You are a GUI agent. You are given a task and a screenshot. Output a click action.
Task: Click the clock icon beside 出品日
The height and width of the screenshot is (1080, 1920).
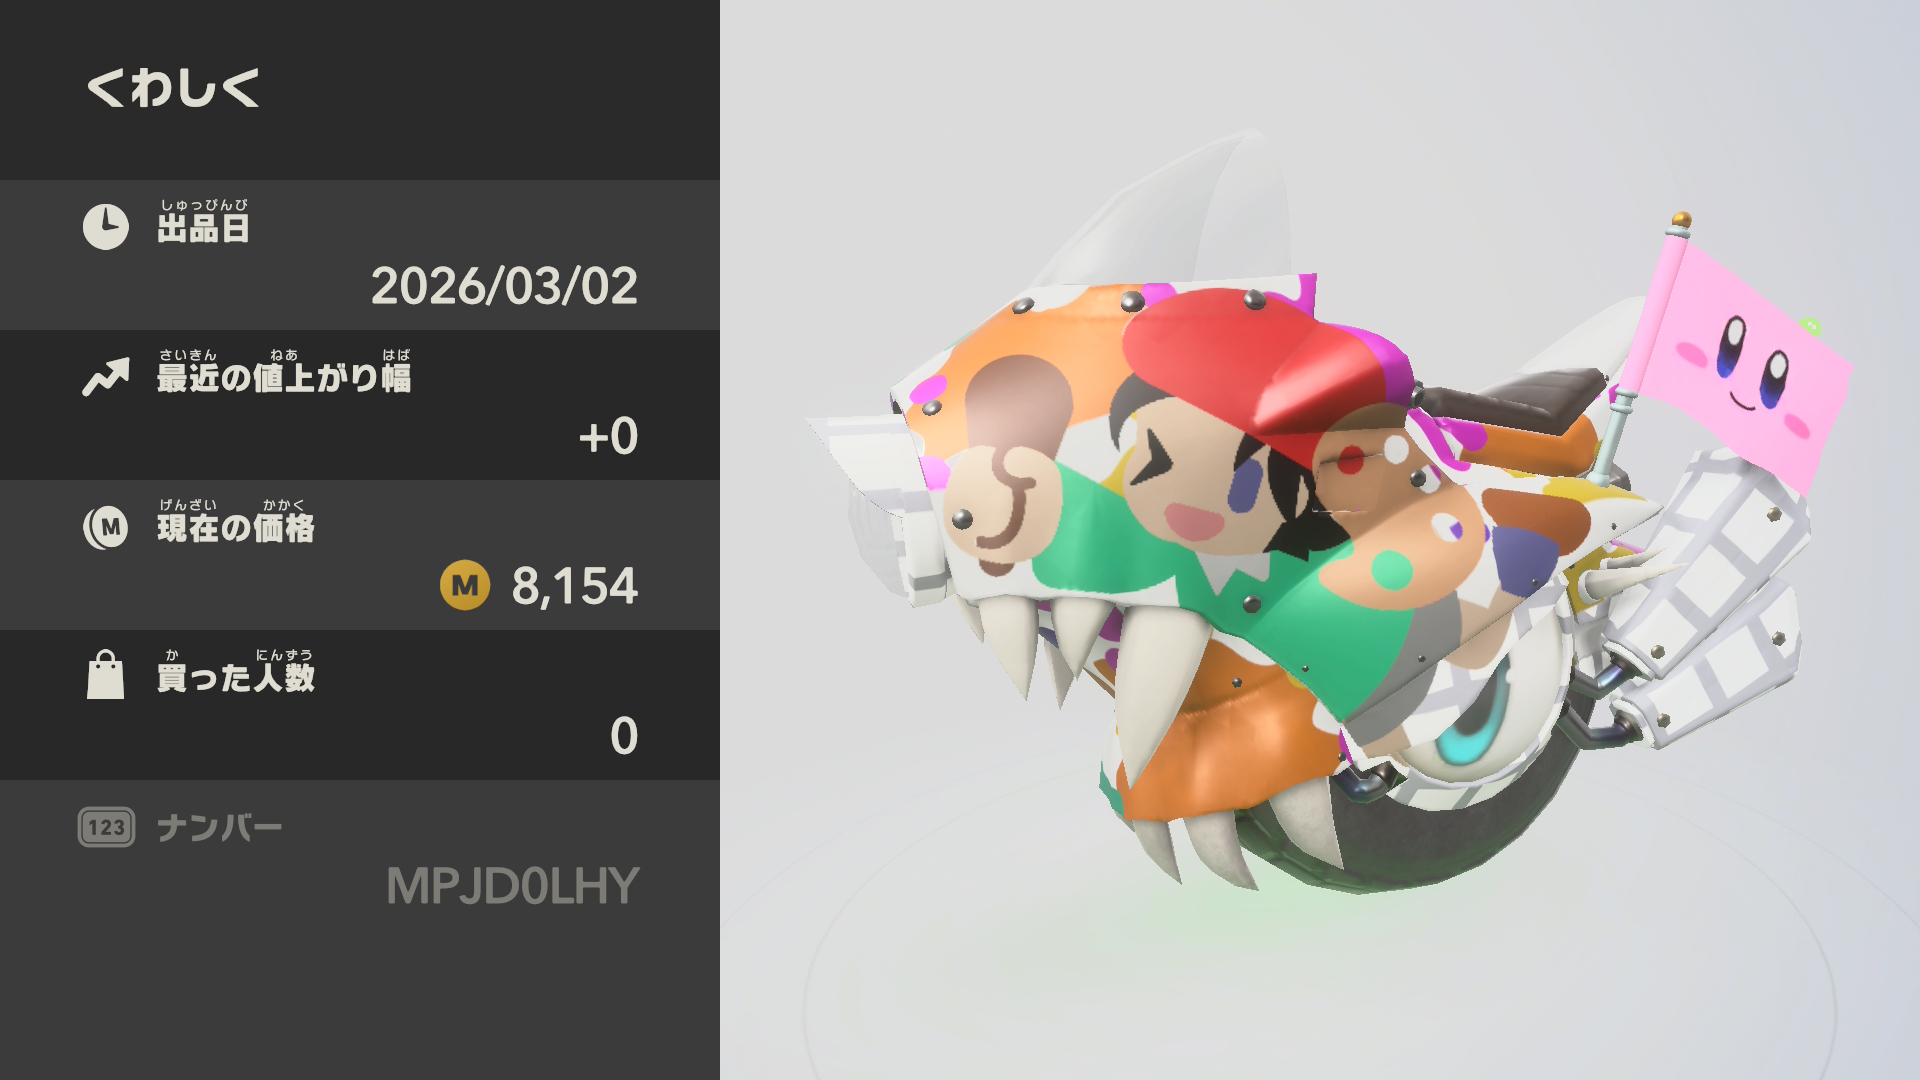[x=105, y=227]
